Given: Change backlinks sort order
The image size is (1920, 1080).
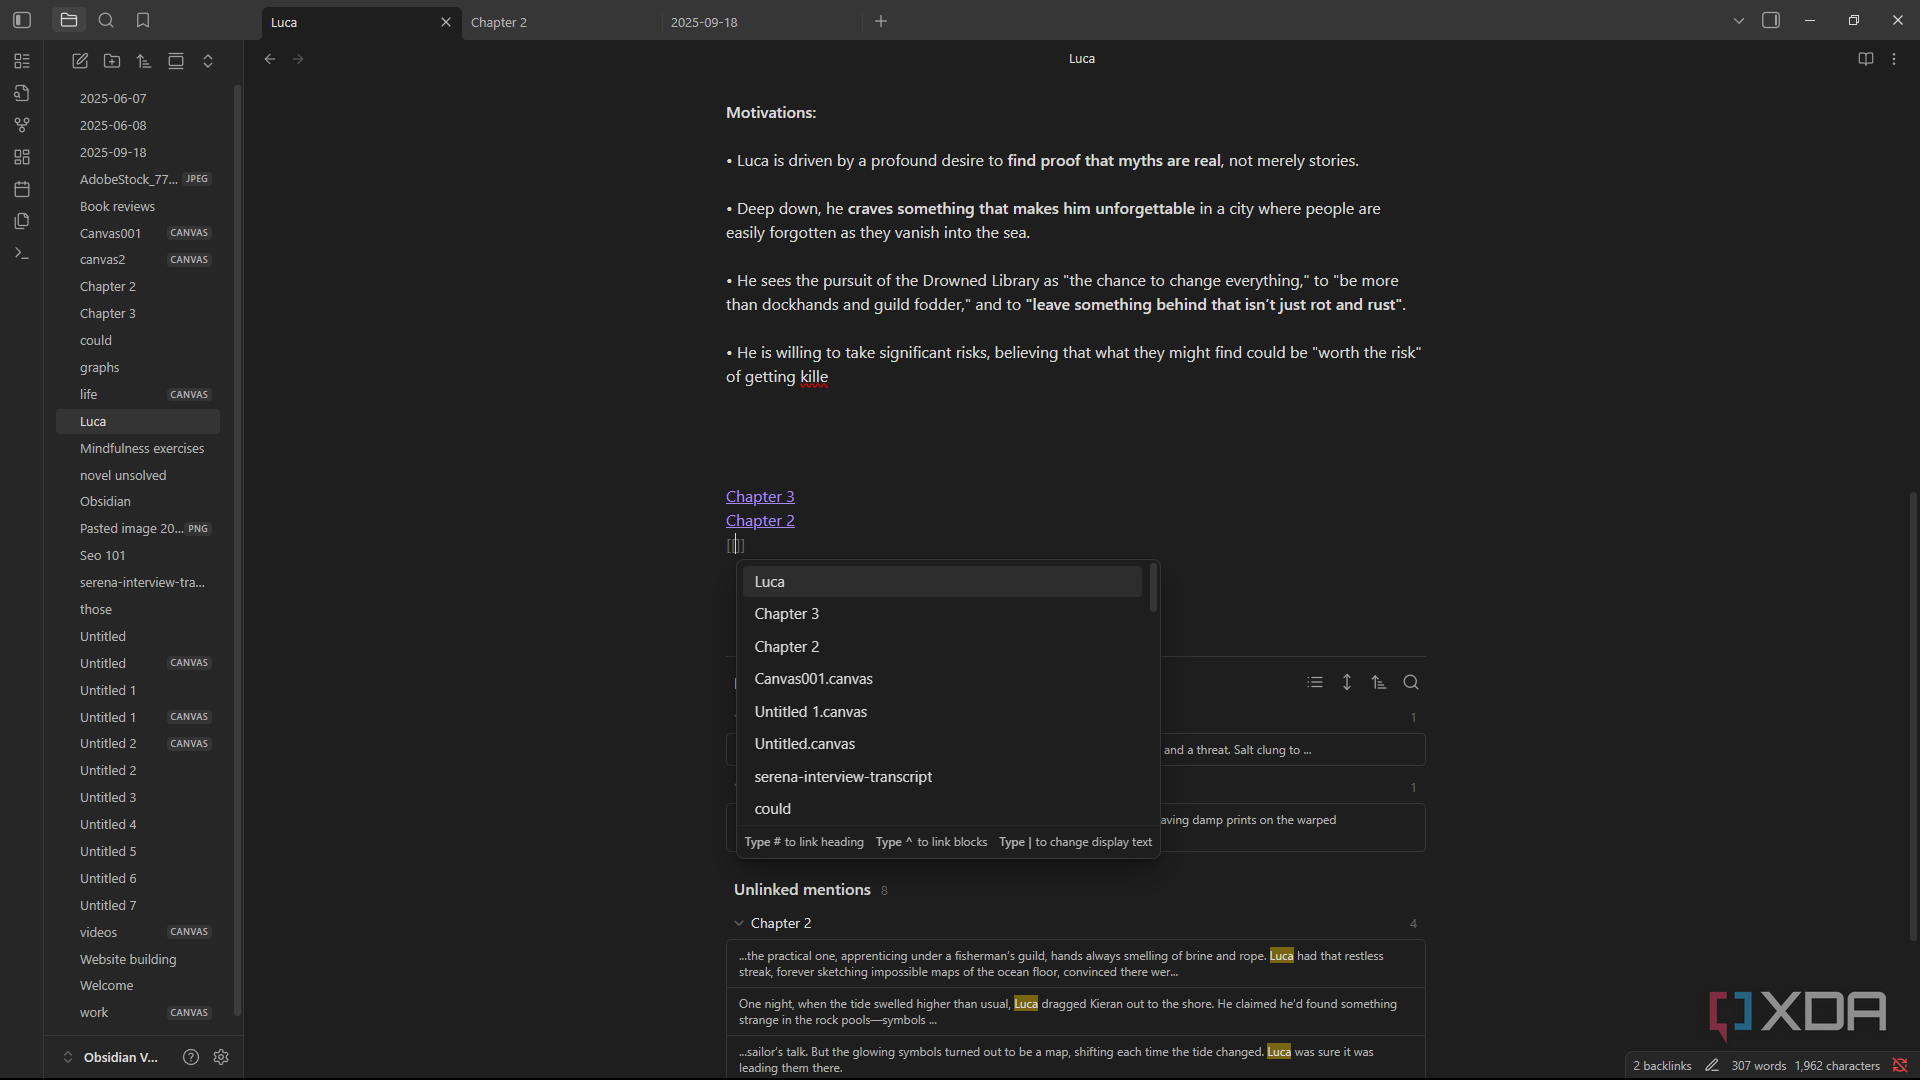Looking at the screenshot, I should point(1379,682).
